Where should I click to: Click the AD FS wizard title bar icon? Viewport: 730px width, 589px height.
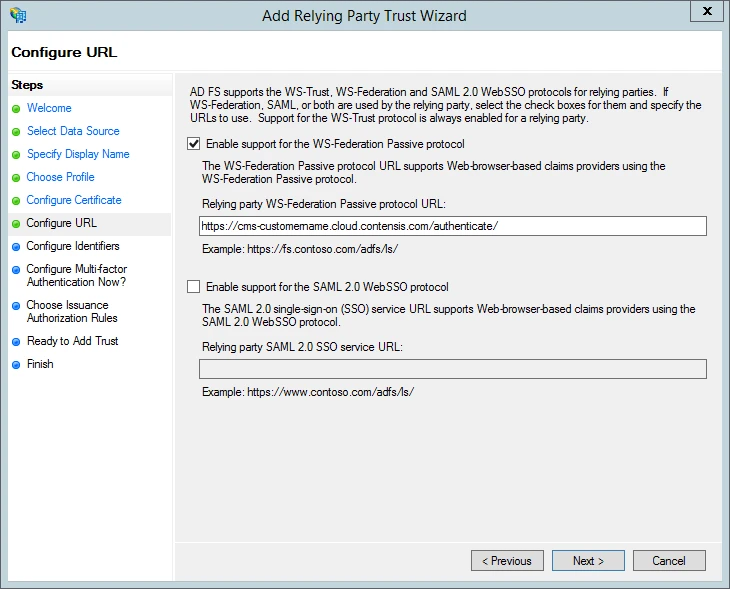pyautogui.click(x=18, y=15)
